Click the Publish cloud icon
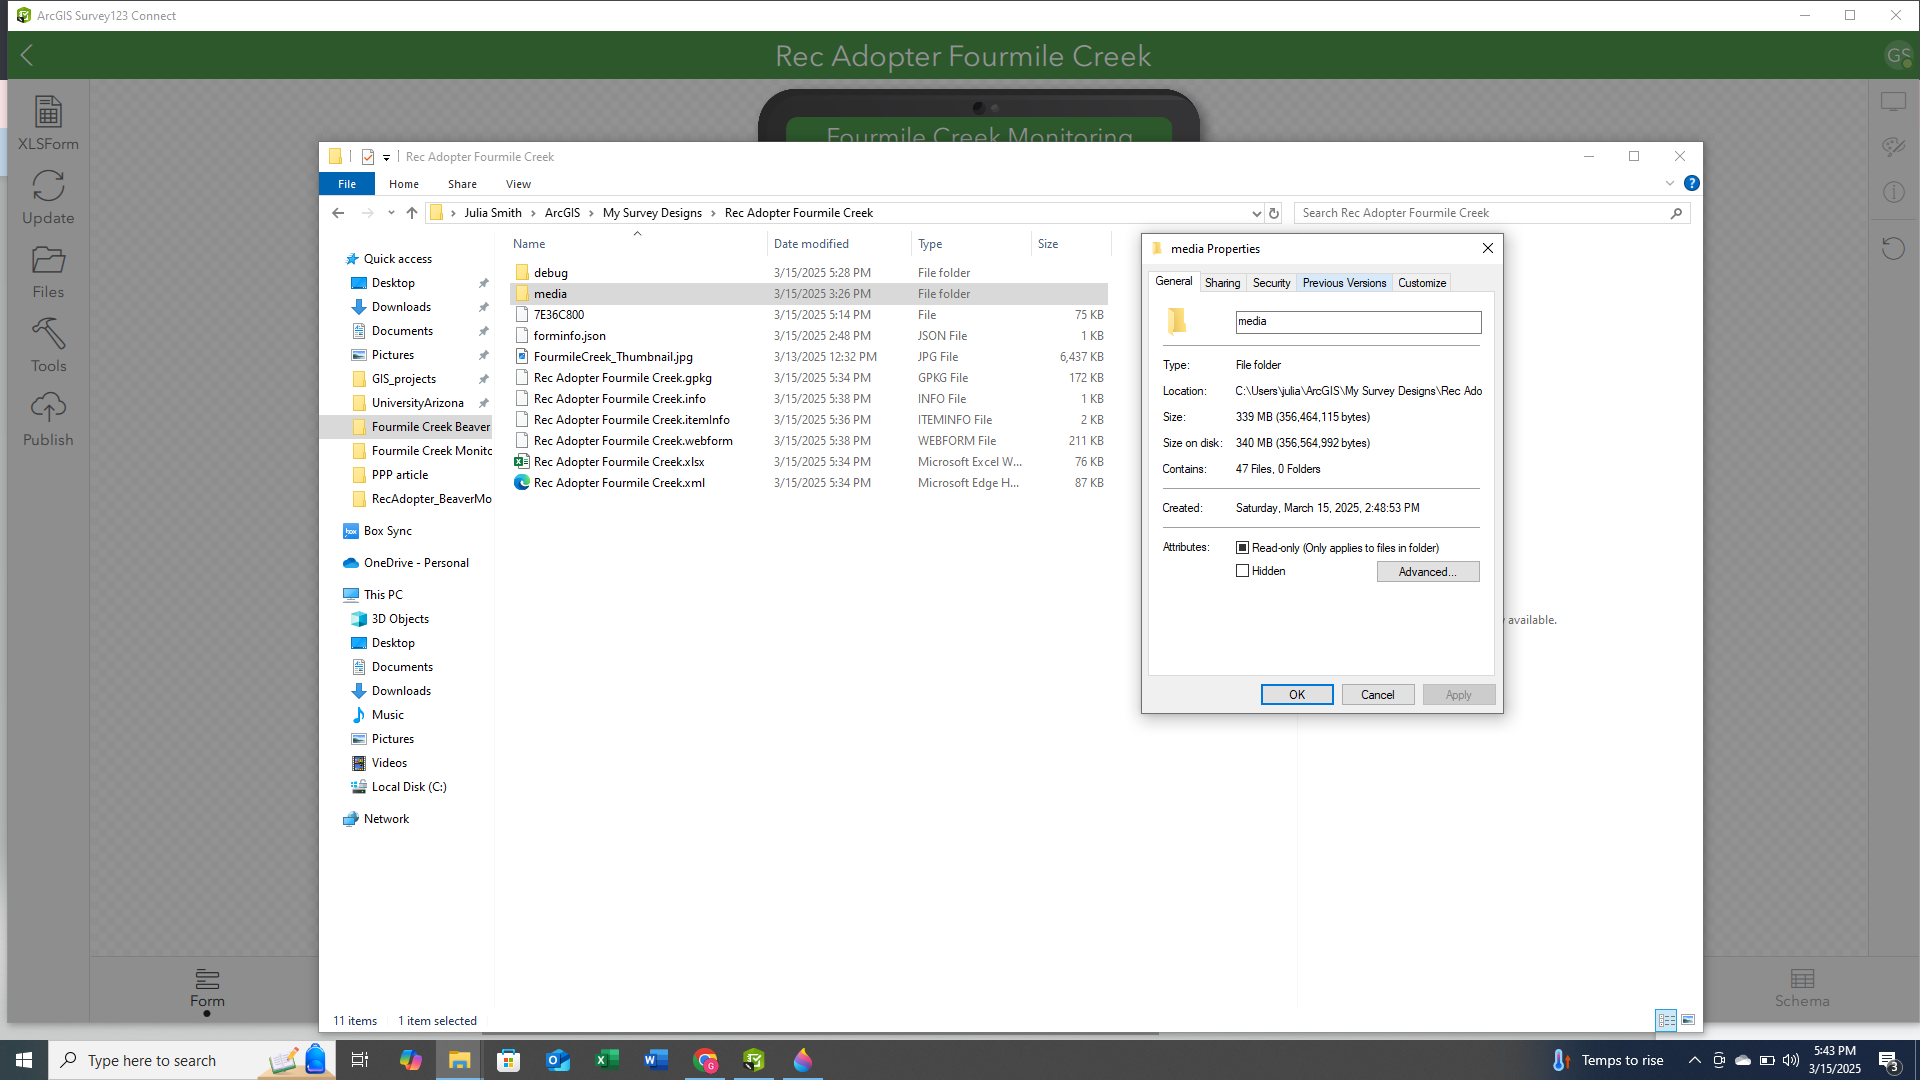 (x=48, y=419)
